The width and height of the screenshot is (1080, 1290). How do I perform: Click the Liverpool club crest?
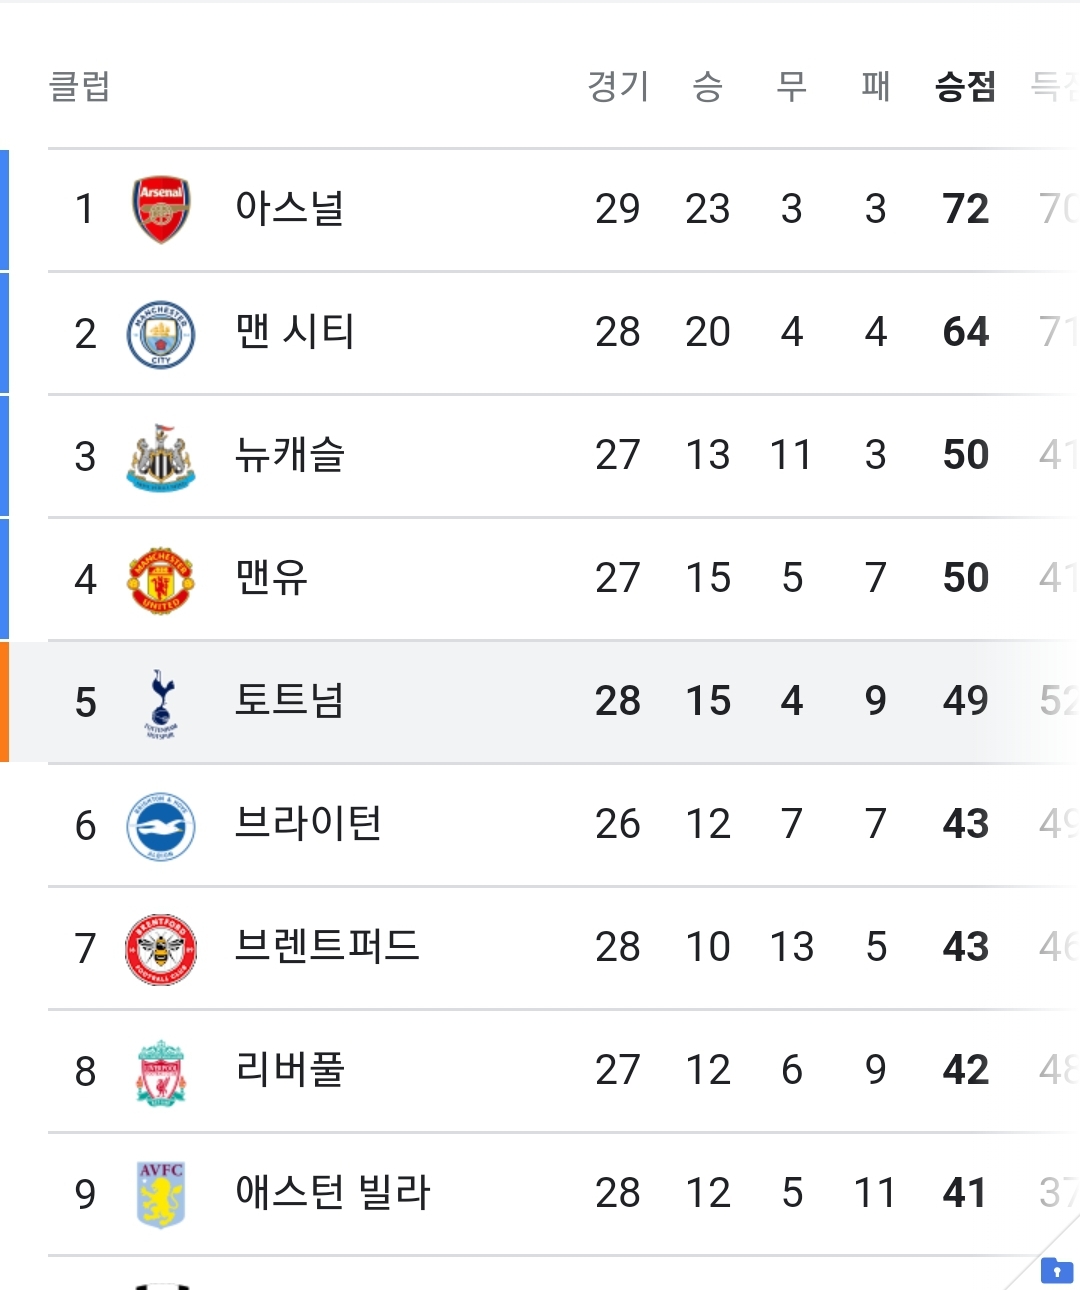pos(161,1072)
